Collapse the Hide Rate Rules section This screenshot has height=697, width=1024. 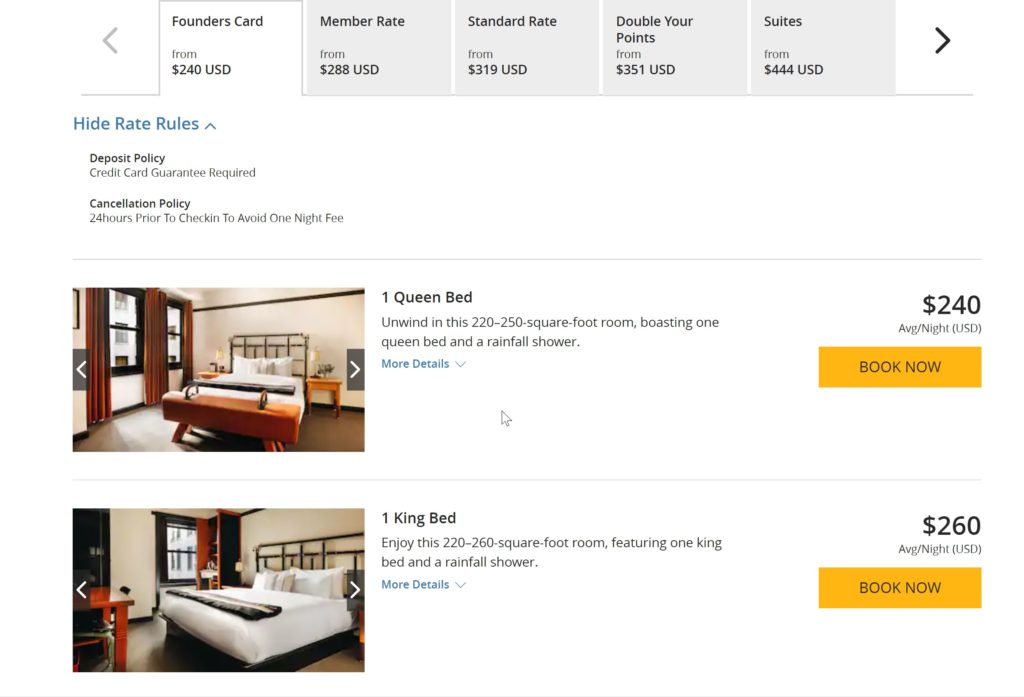(144, 124)
